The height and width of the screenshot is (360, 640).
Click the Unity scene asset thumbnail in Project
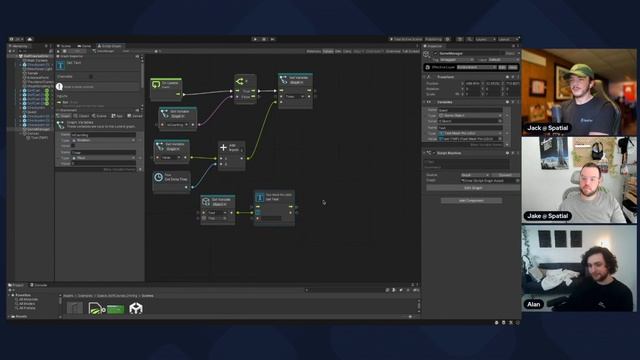coord(136,308)
